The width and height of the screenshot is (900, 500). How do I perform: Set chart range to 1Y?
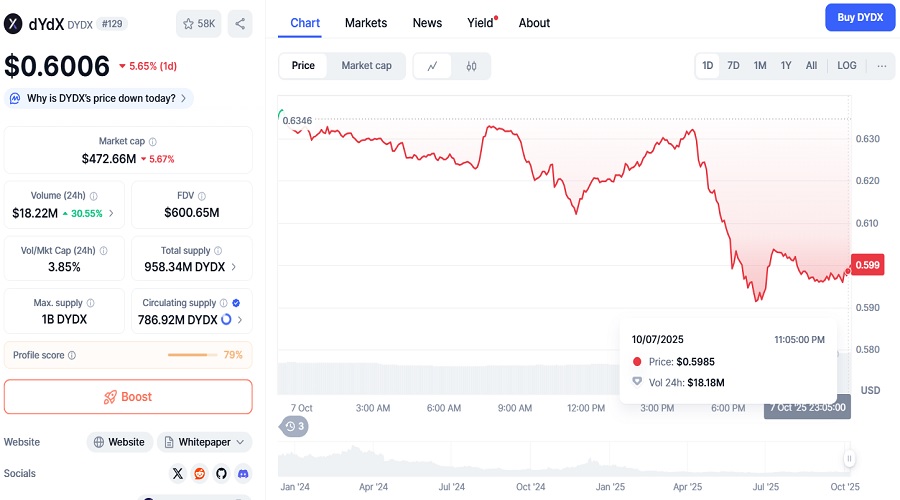[786, 66]
